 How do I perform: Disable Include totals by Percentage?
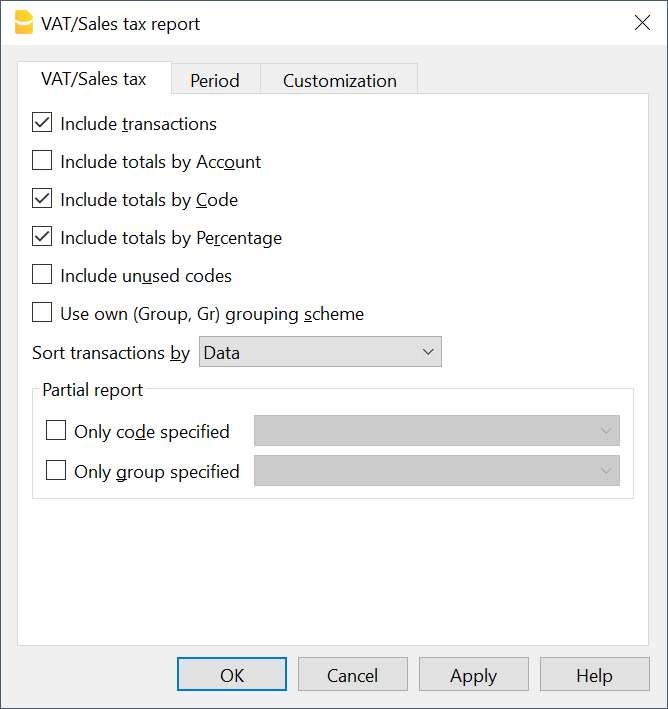pos(42,237)
